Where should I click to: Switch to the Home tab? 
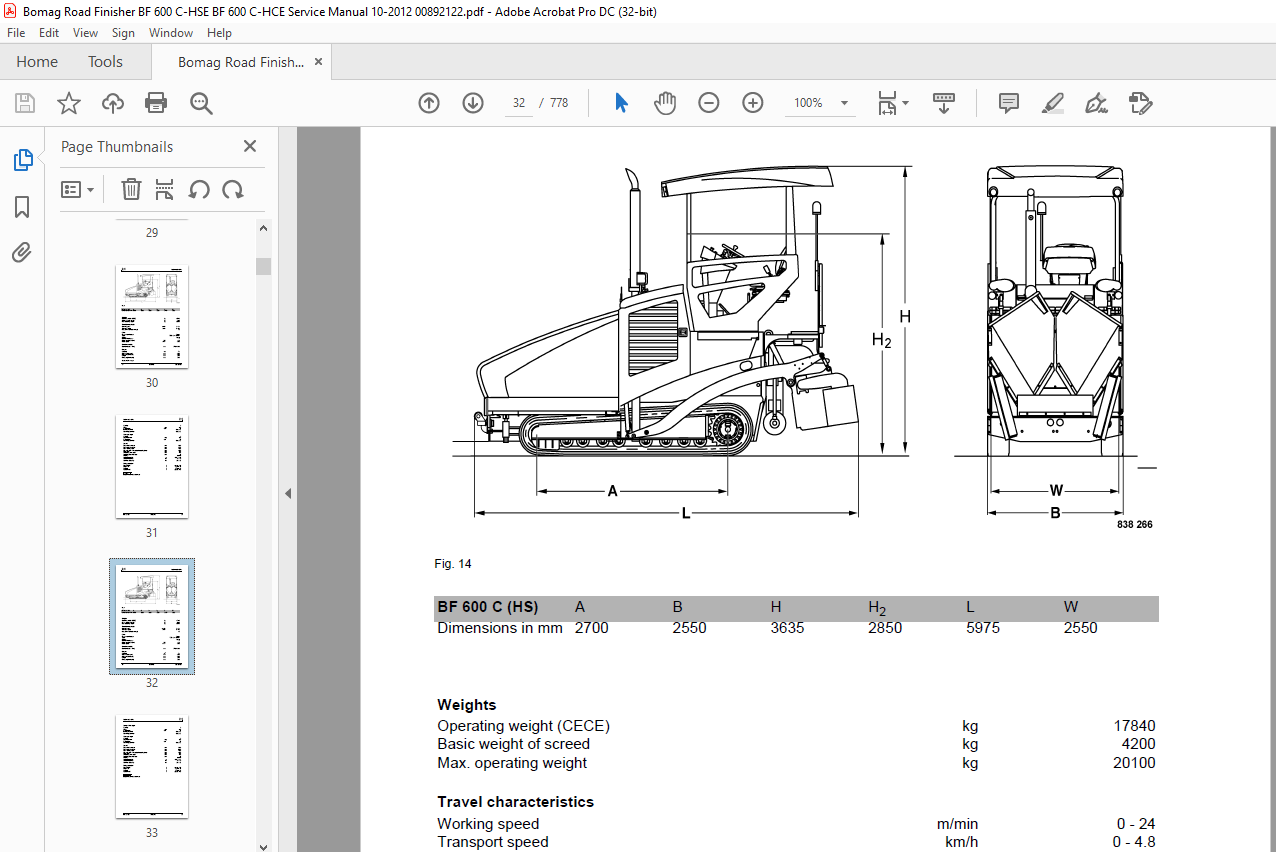click(x=37, y=62)
